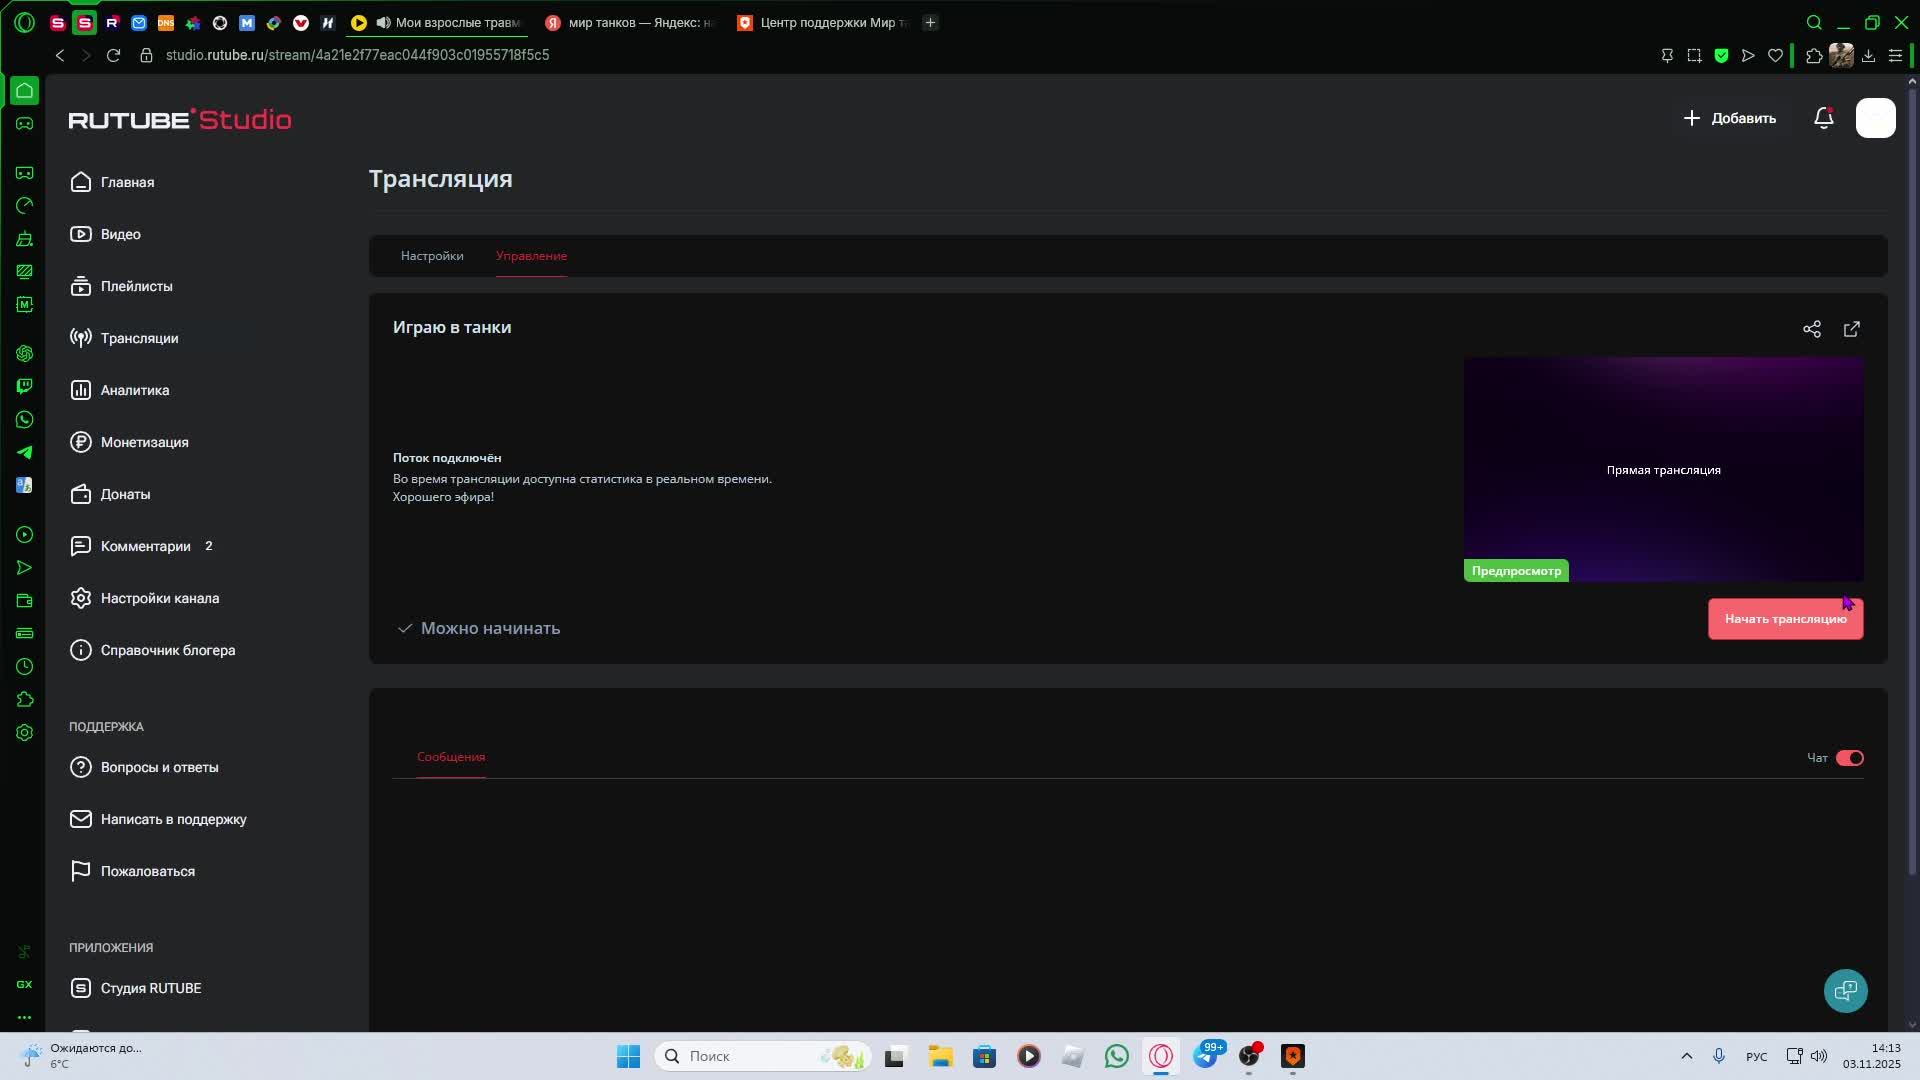The height and width of the screenshot is (1080, 1920).
Task: Open the notifications bell
Action: coord(1823,118)
